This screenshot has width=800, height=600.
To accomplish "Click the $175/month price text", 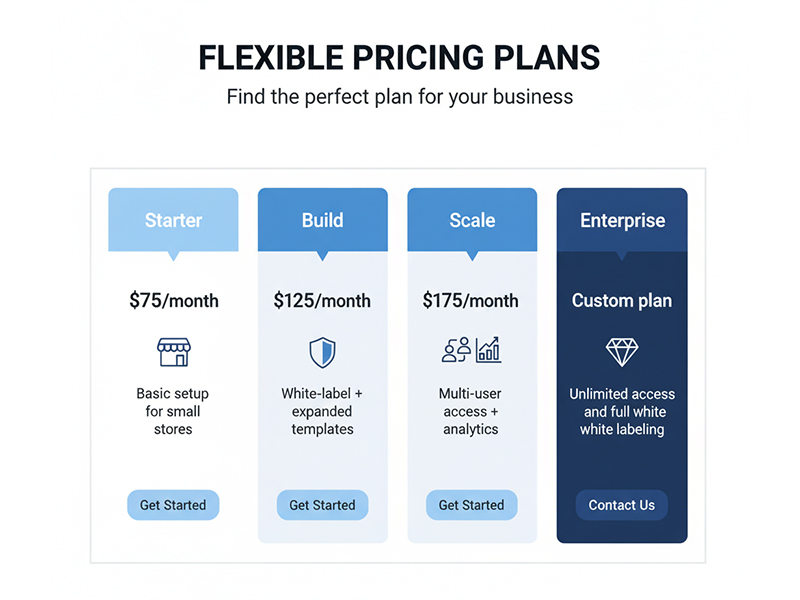I will tap(471, 300).
